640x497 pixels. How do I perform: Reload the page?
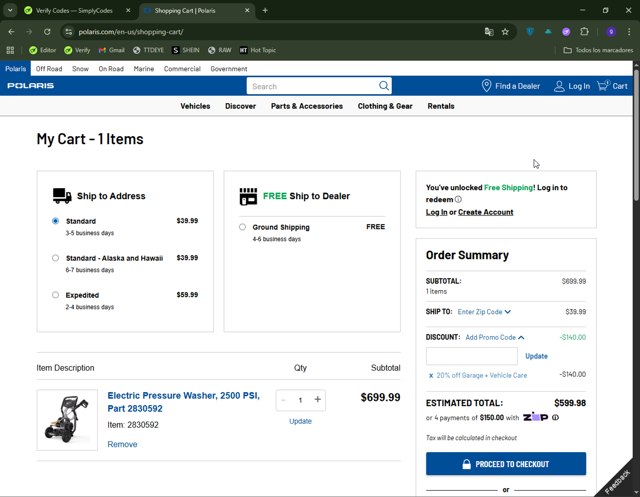point(47,31)
